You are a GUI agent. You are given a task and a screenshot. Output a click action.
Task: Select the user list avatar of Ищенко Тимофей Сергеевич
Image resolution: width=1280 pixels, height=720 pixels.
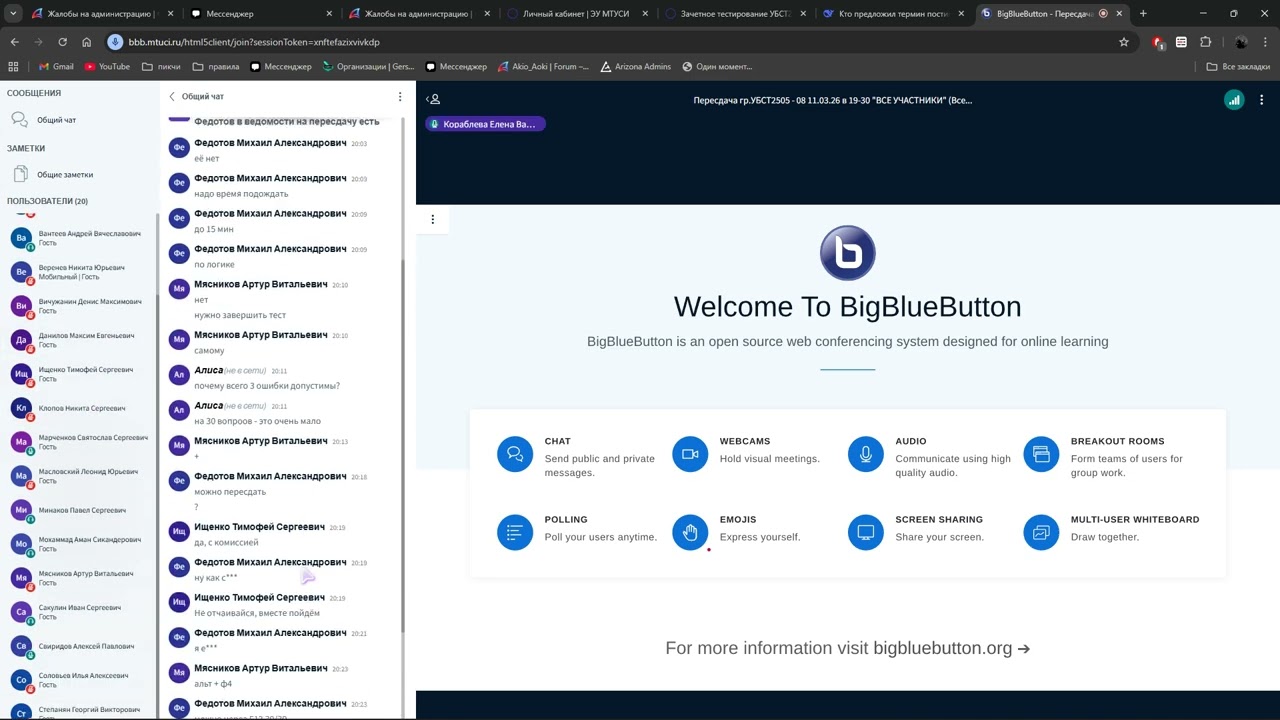click(x=21, y=374)
